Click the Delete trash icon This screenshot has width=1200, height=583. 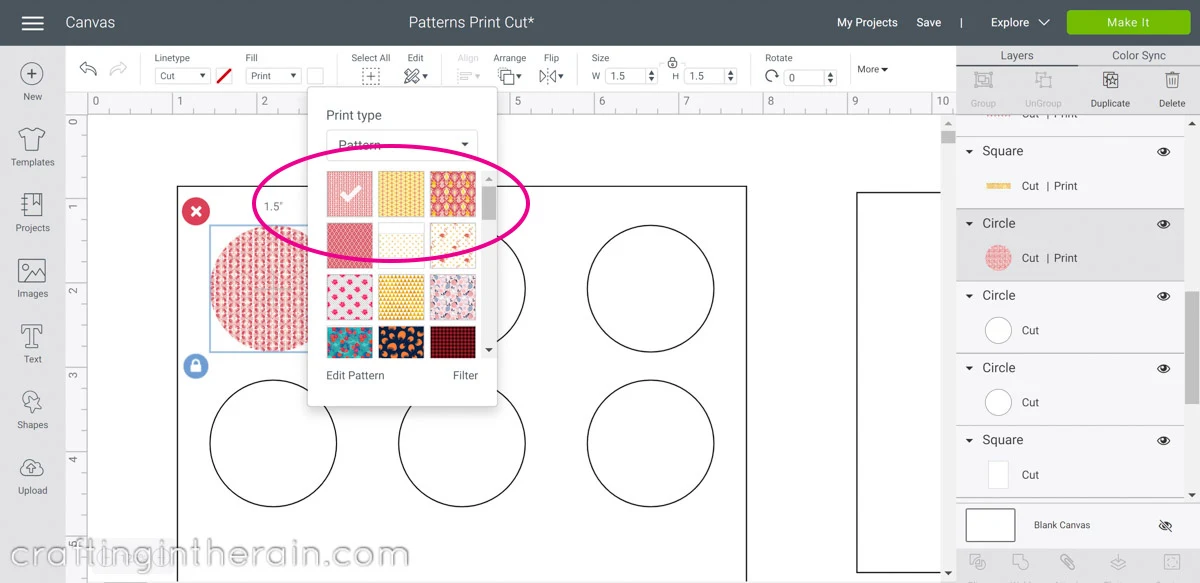[x=1172, y=80]
